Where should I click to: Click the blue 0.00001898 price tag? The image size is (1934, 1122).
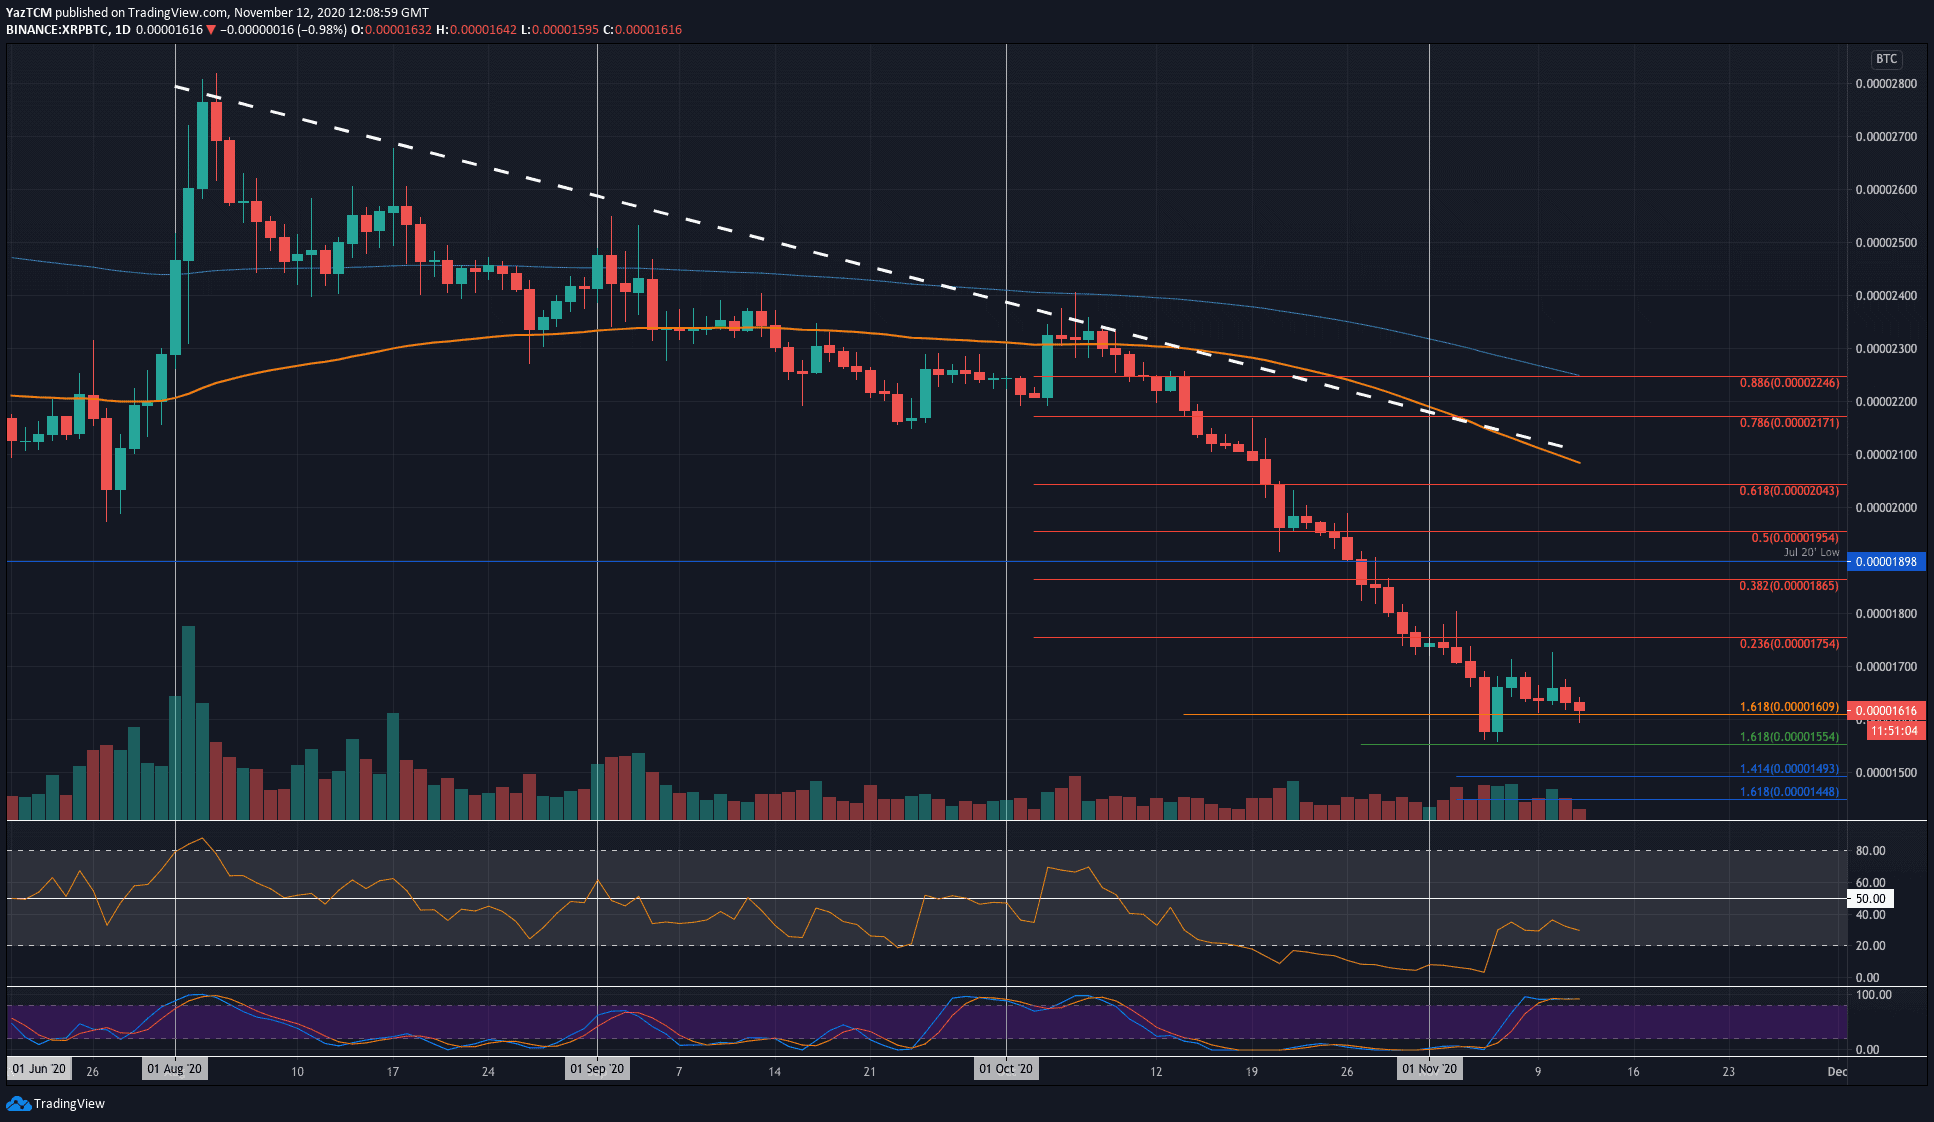pos(1886,561)
